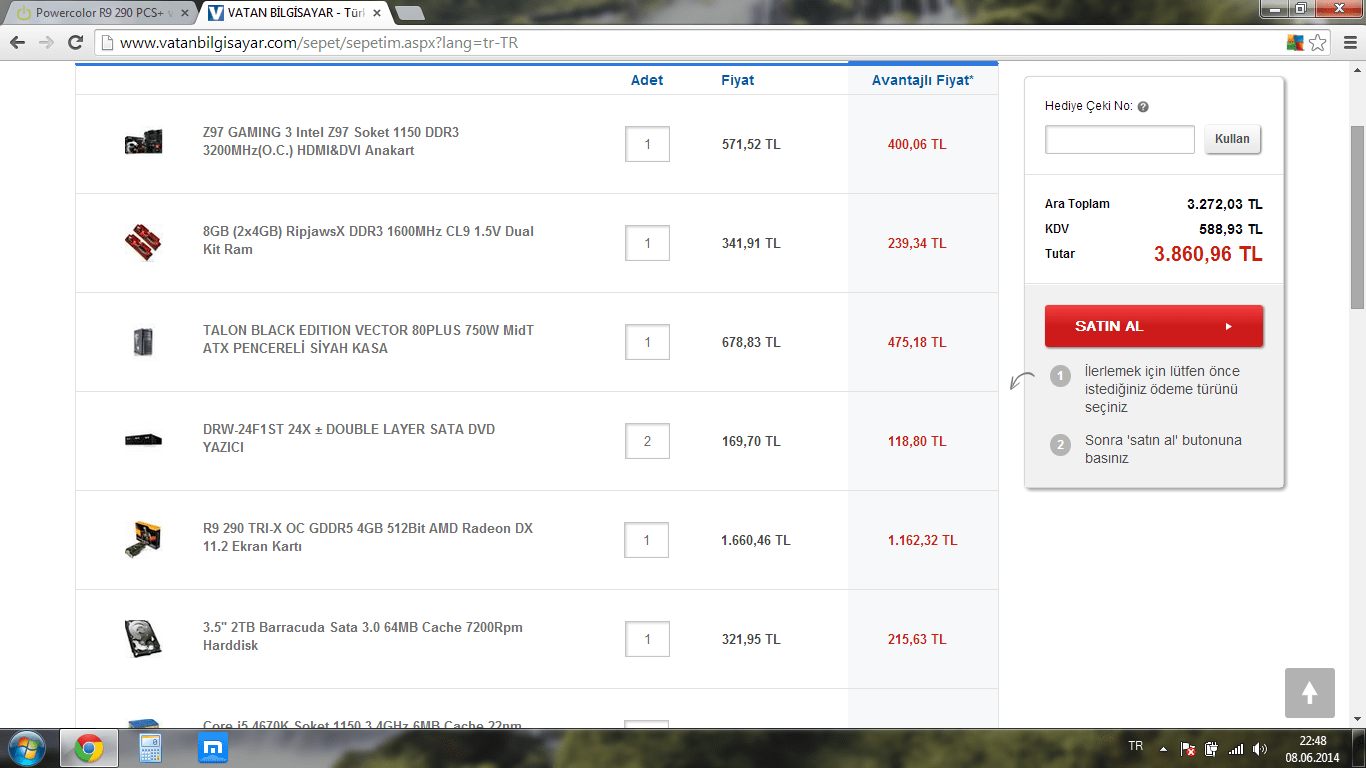Click the page vertical scrollbar thumb
Image resolution: width=1366 pixels, height=768 pixels.
coord(1357,218)
